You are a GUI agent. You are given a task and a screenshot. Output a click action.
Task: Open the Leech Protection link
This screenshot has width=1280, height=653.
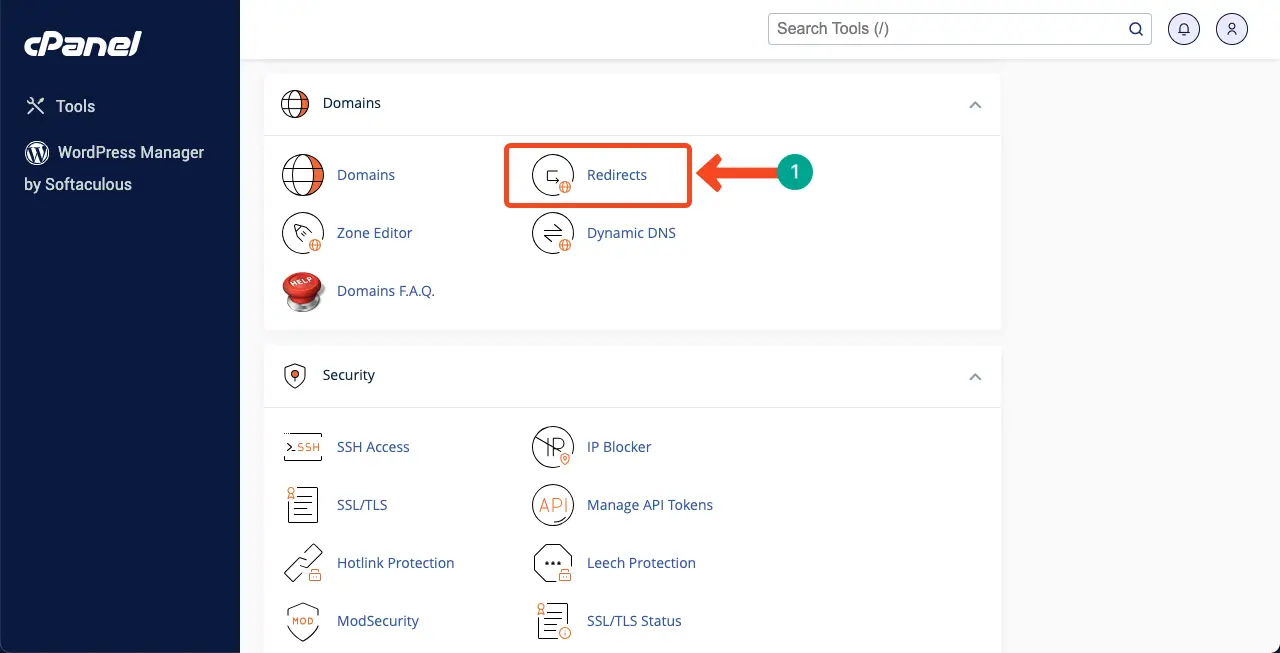tap(641, 563)
